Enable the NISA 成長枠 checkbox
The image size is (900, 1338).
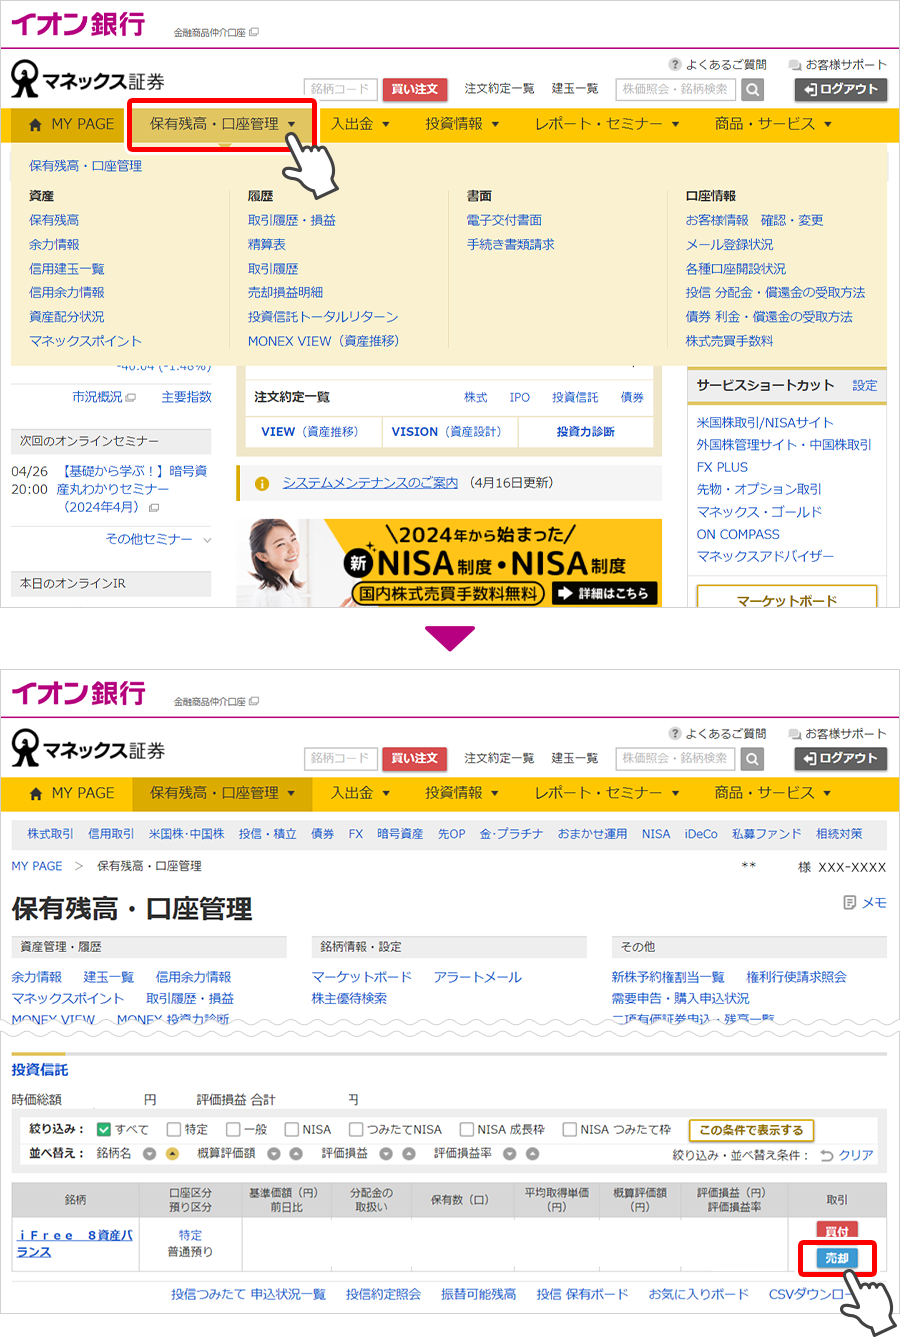coord(466,1129)
